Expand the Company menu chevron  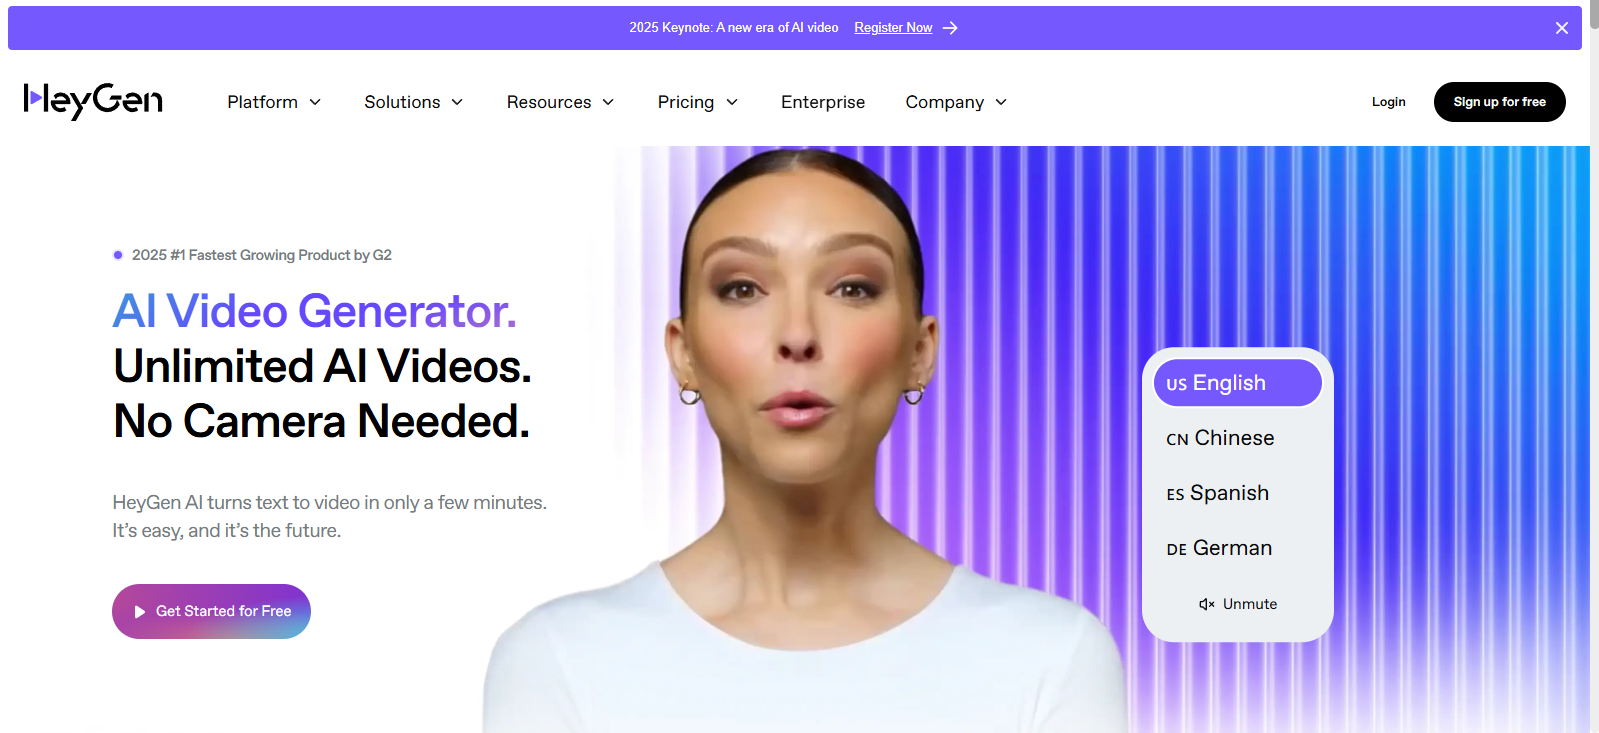click(x=1001, y=102)
